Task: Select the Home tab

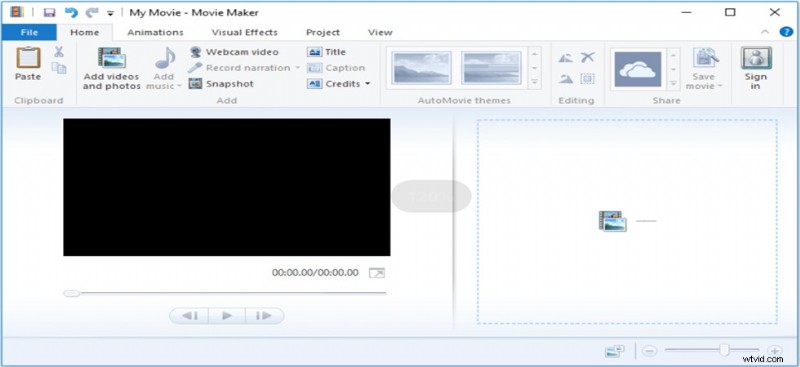Action: click(x=85, y=32)
